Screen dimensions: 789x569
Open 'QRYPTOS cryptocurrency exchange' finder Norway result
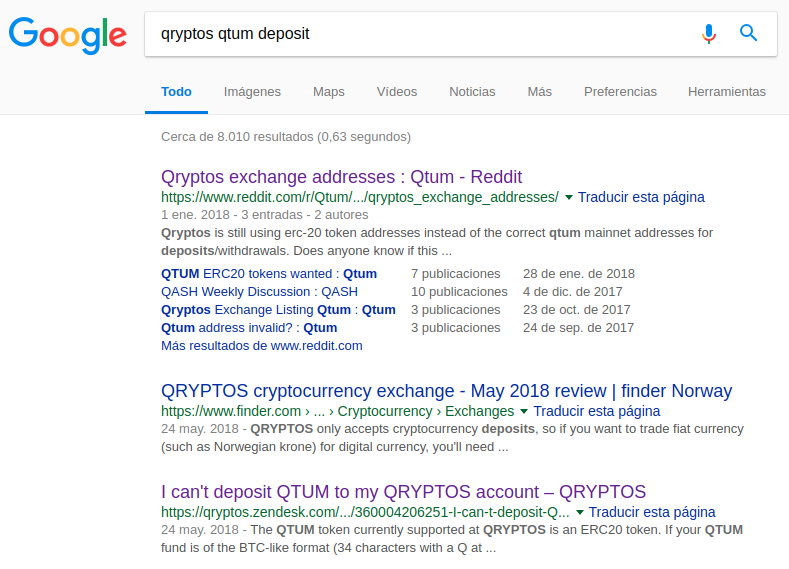[x=446, y=391]
